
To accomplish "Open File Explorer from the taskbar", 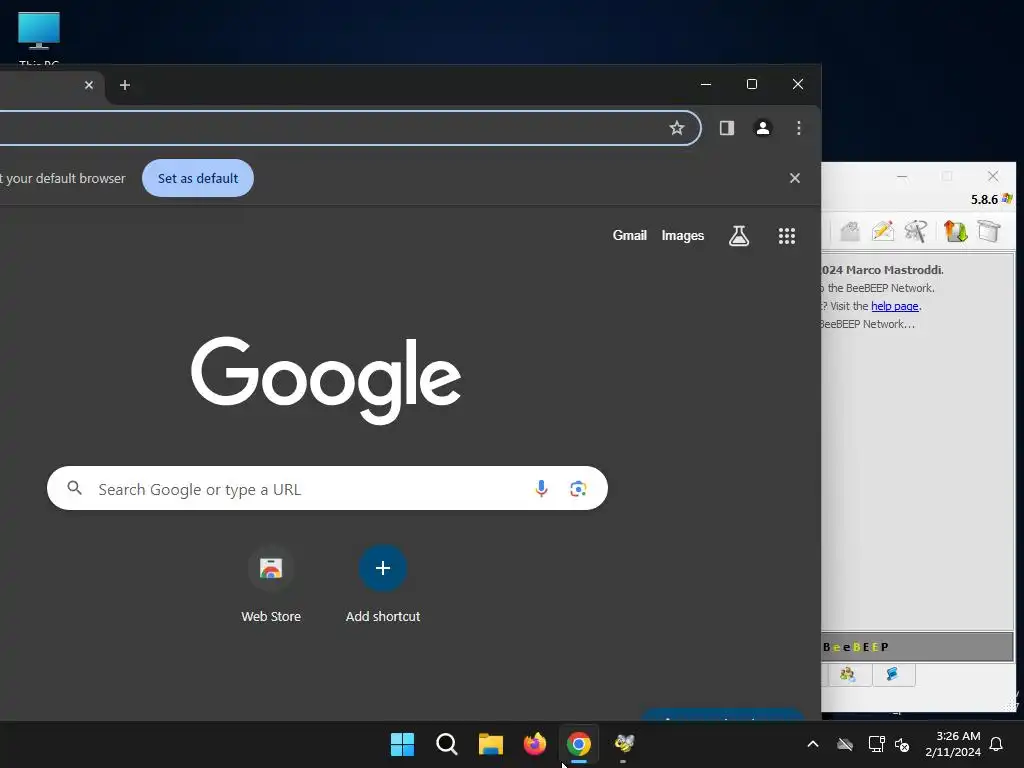I will tap(490, 744).
